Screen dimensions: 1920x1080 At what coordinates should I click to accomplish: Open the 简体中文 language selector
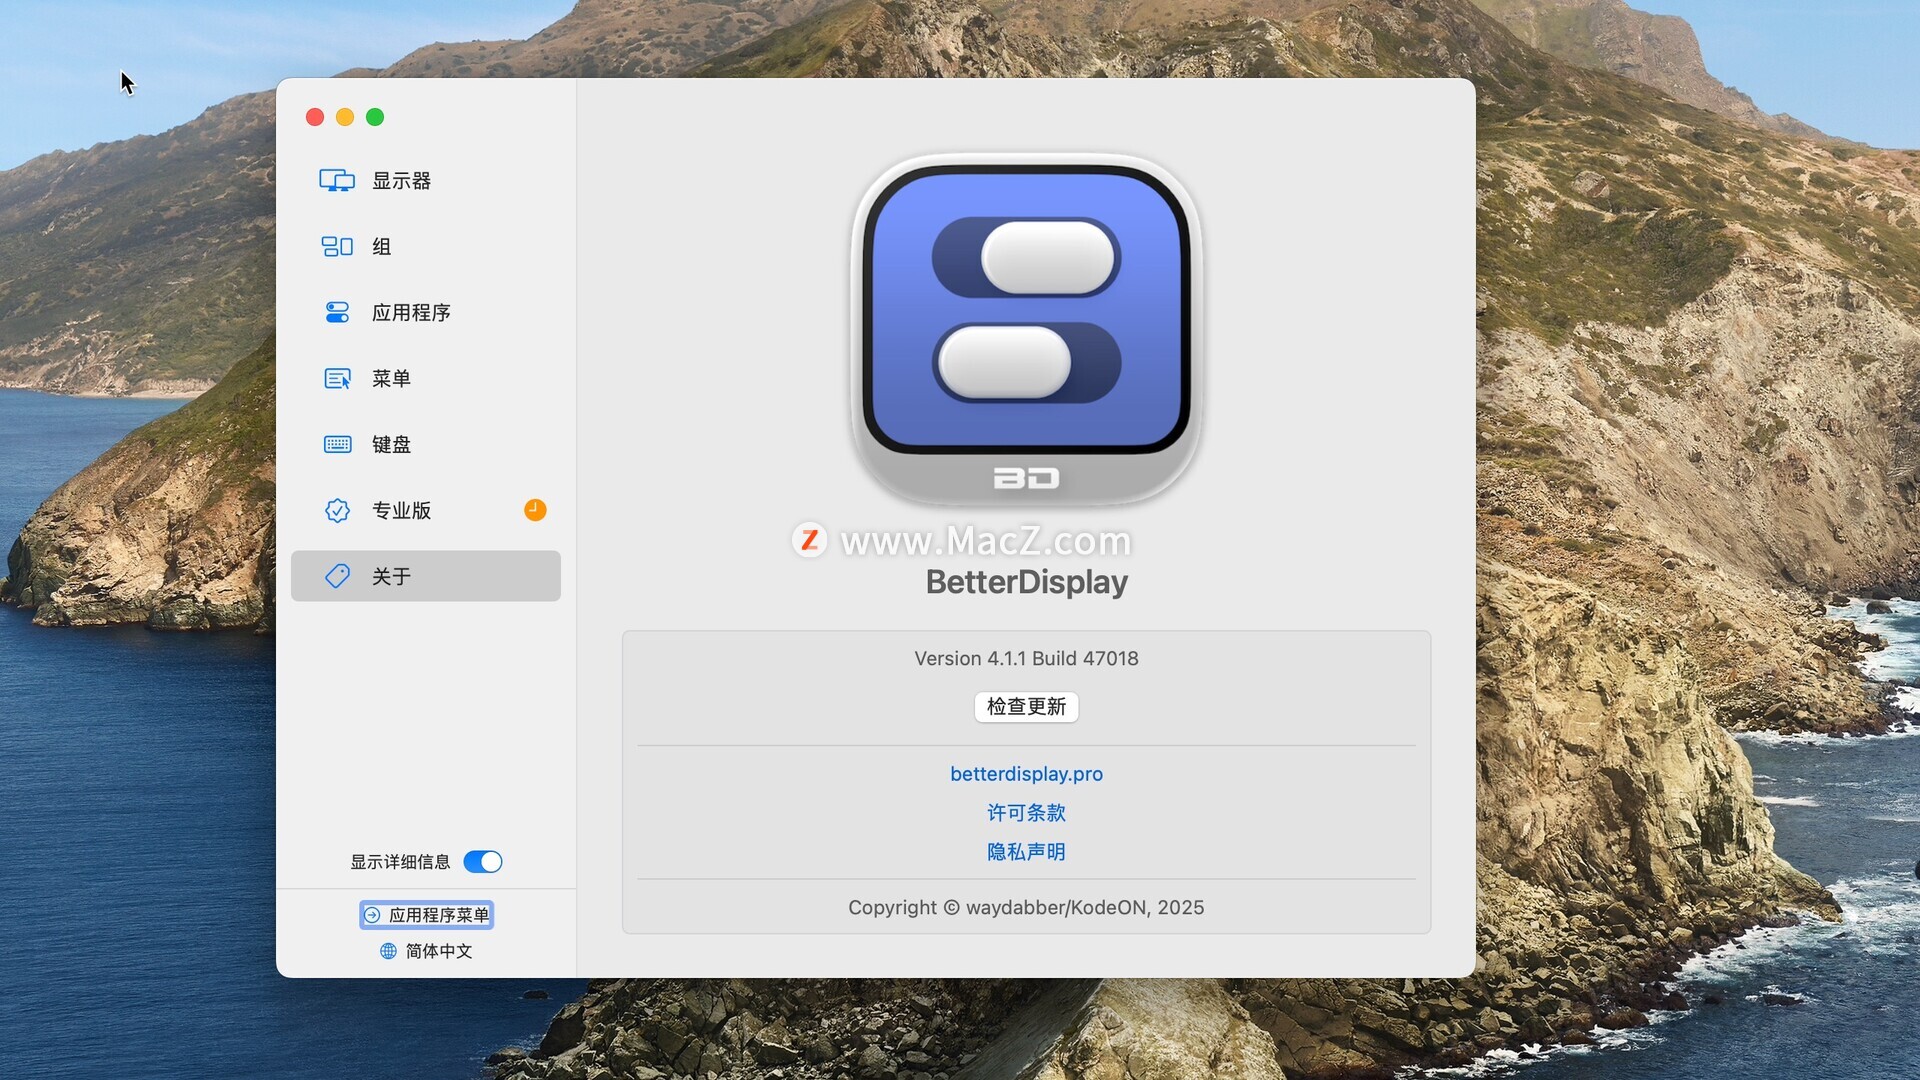(438, 951)
